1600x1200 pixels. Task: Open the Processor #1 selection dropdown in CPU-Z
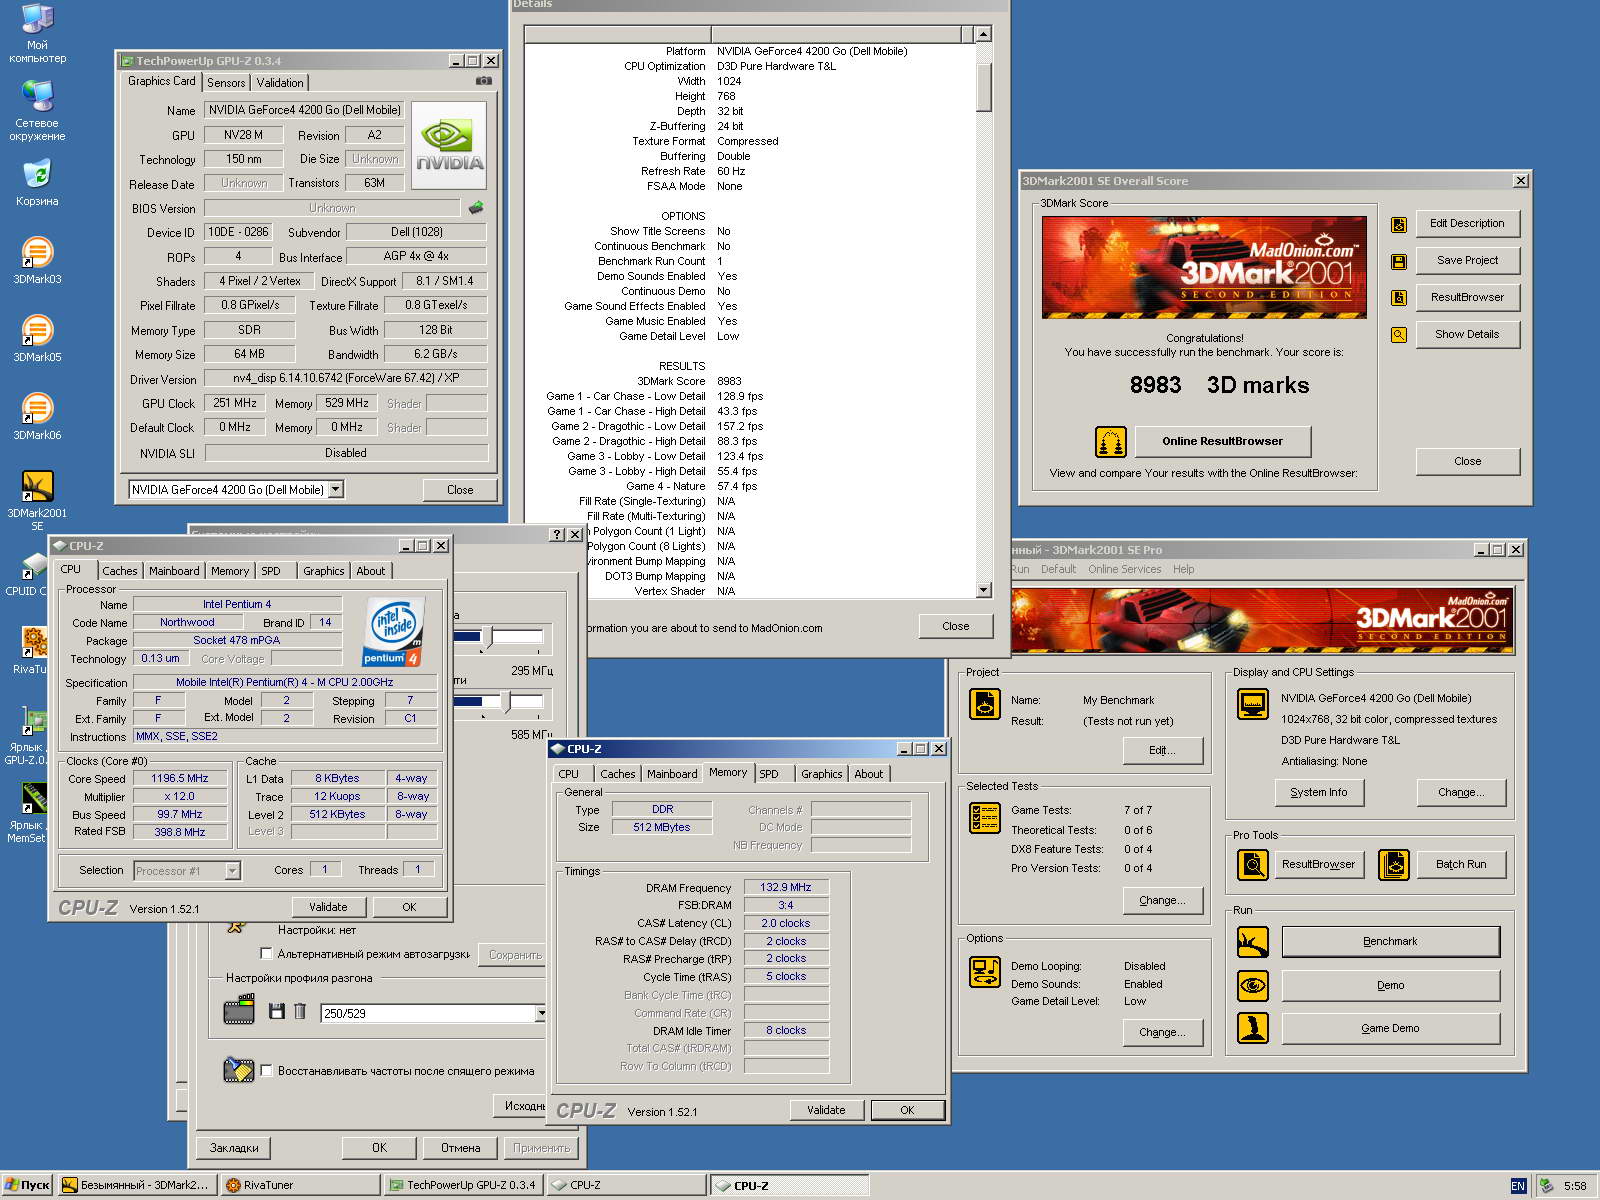pyautogui.click(x=232, y=871)
